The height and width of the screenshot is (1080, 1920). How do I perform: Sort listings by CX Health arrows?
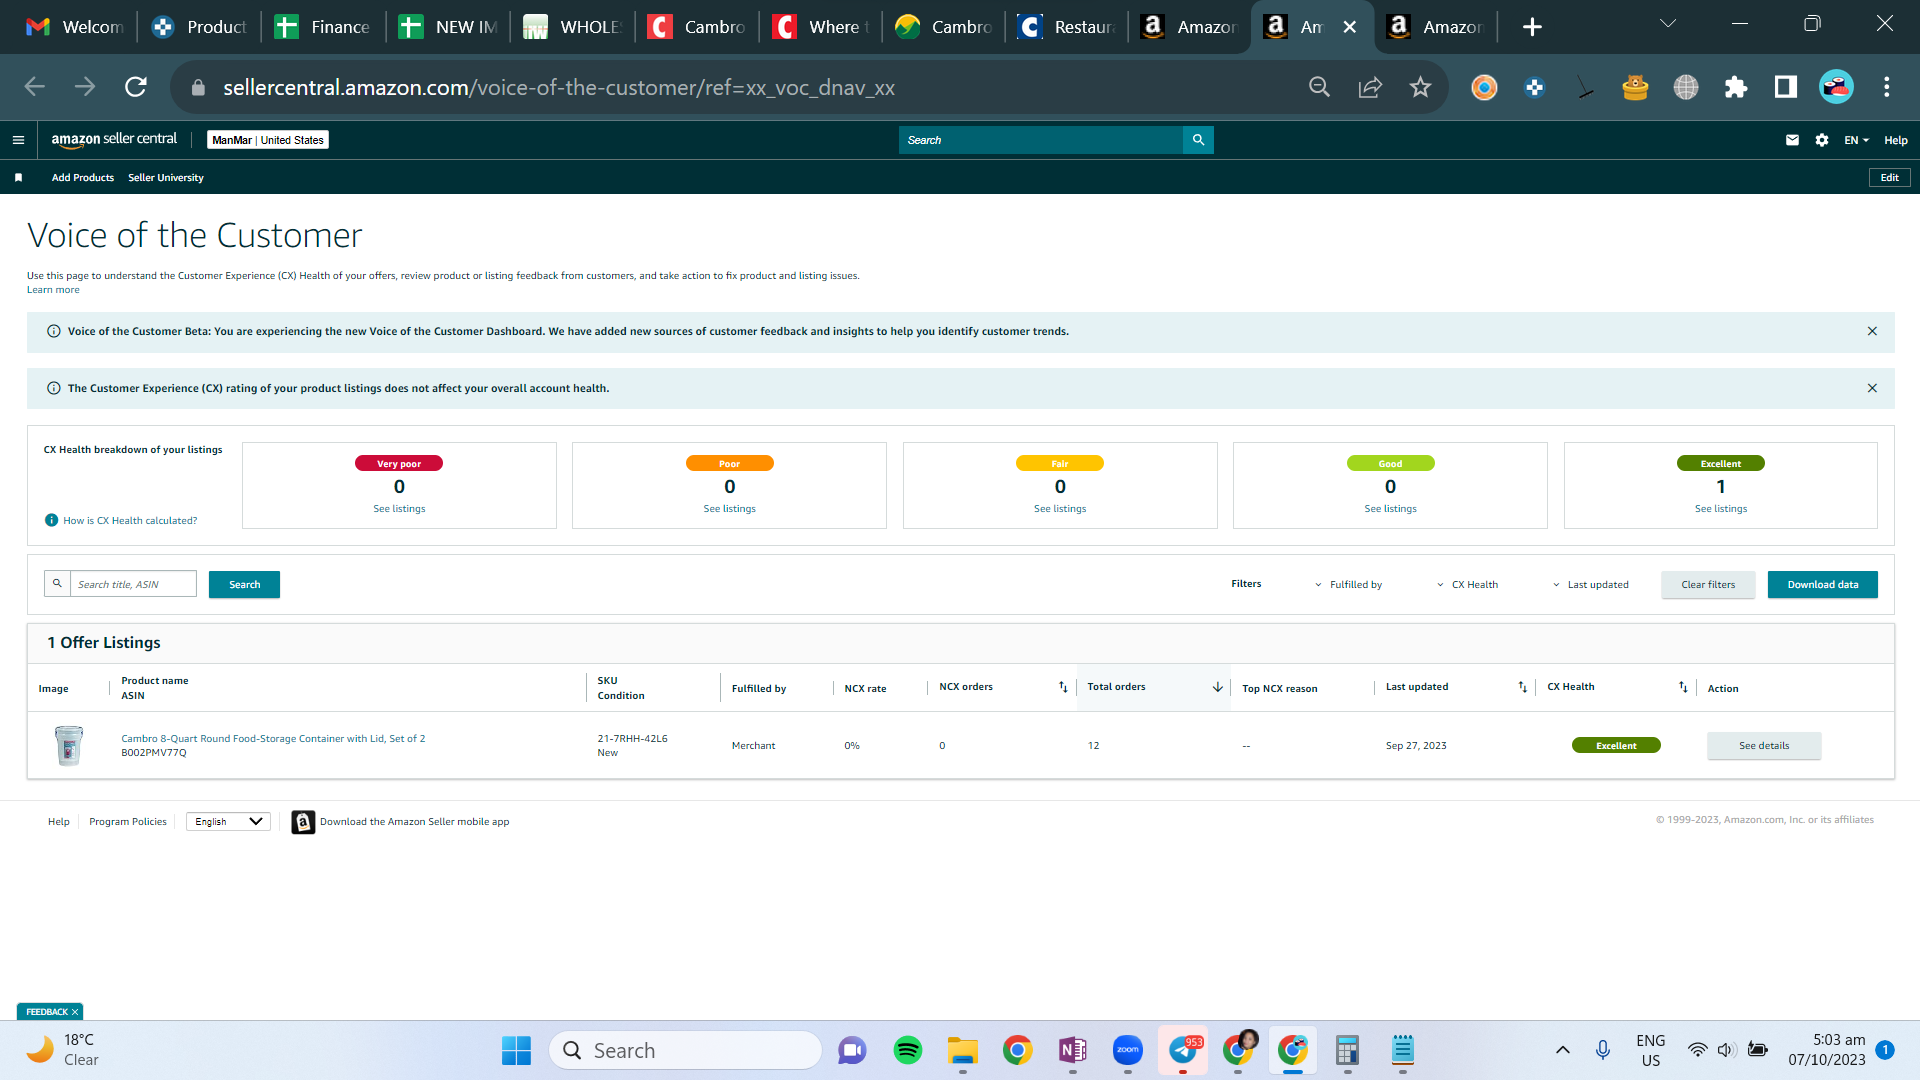tap(1683, 687)
